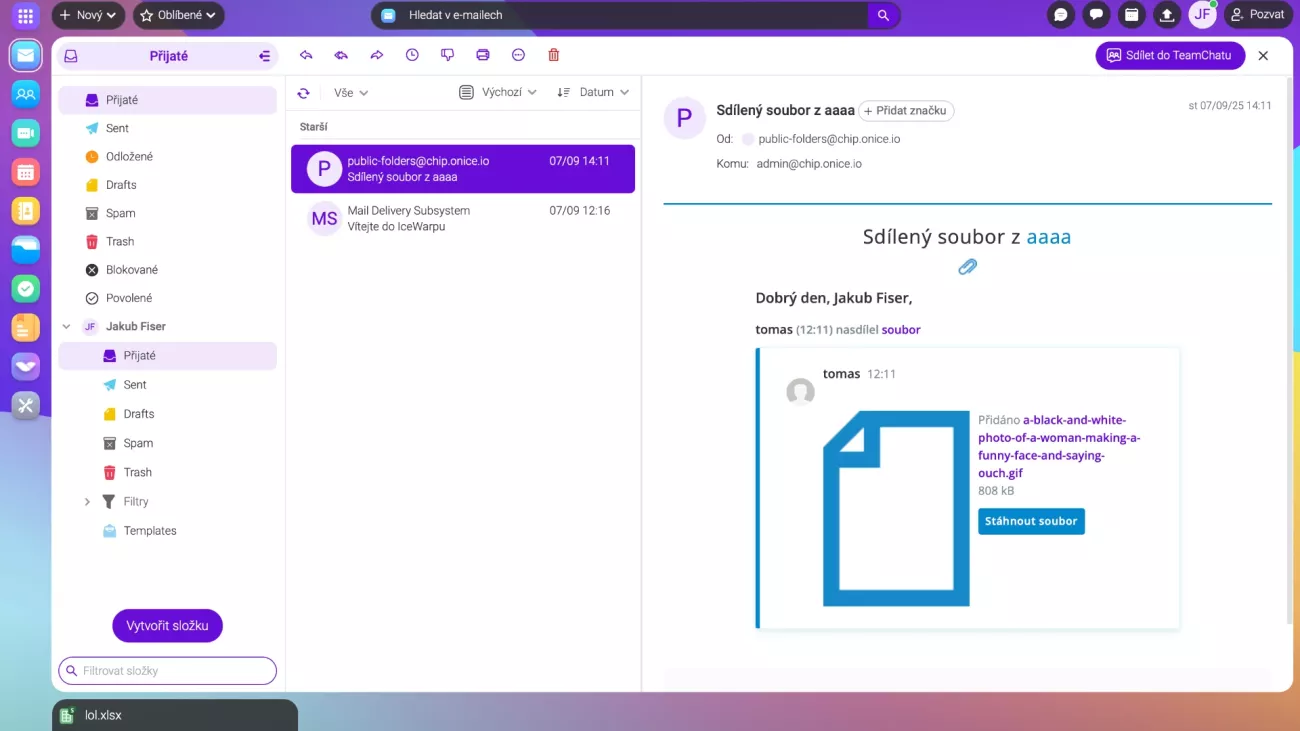This screenshot has height=731, width=1300.
Task: Click the reply arrow in mail toolbar
Action: 306,56
